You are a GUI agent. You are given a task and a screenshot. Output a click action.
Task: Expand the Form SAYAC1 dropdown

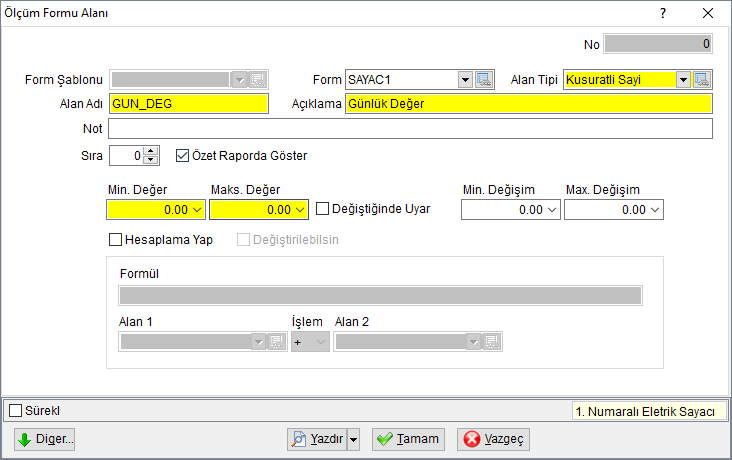coord(465,80)
